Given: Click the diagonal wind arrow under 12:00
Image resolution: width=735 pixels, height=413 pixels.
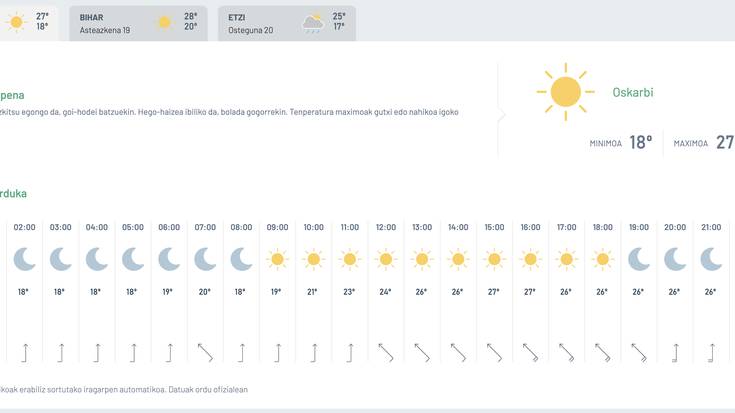Looking at the screenshot, I should (x=386, y=353).
